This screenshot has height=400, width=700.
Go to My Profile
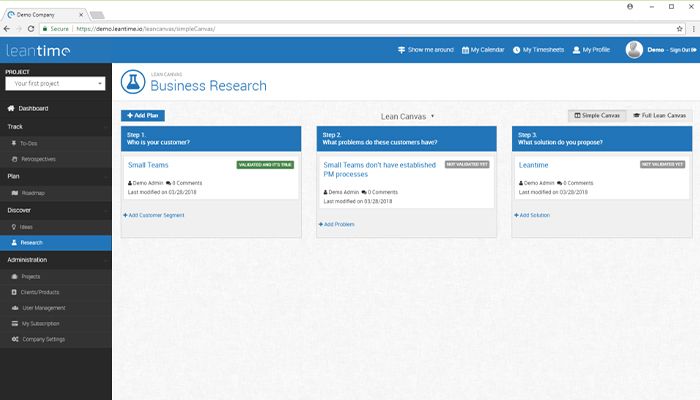591,50
